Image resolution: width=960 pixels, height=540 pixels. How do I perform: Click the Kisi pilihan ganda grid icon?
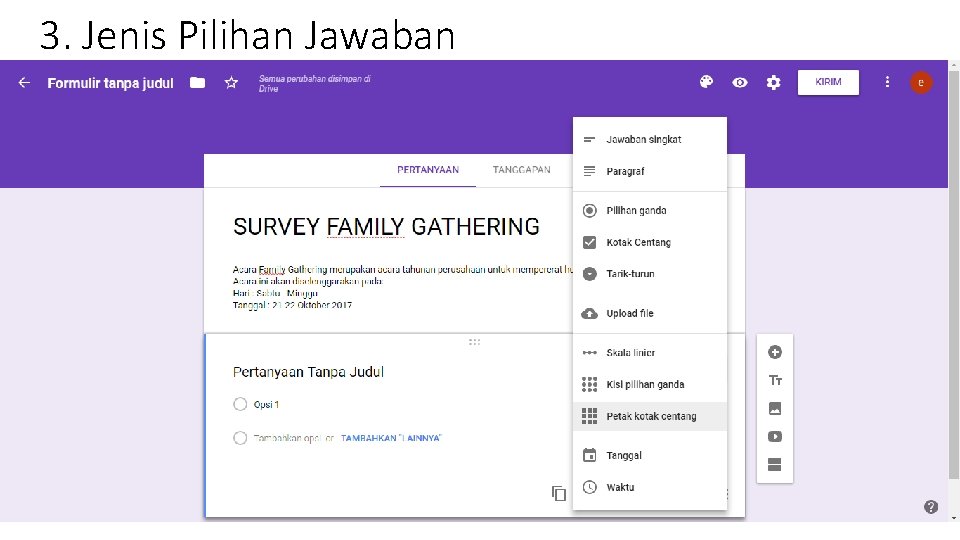point(589,384)
